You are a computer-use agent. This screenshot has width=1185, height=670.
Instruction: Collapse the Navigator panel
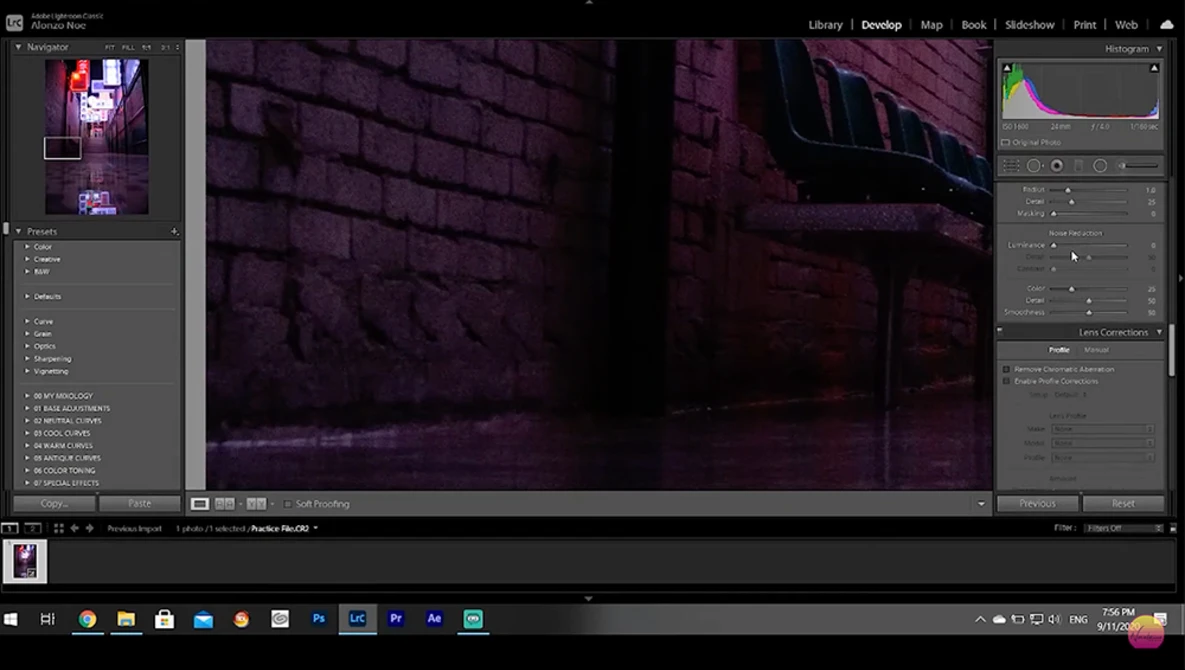tap(18, 47)
